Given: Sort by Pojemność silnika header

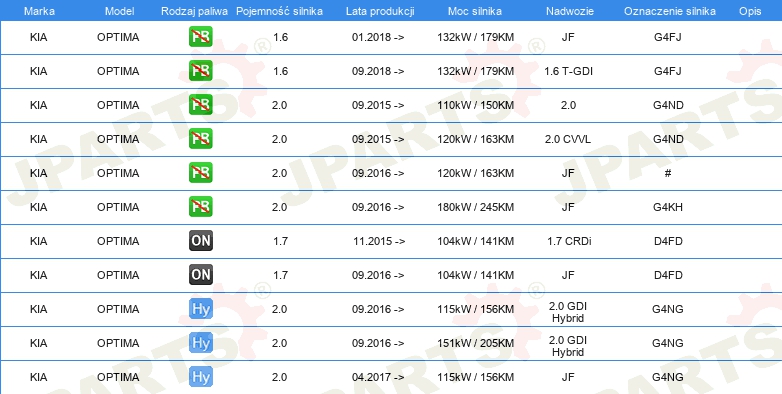Looking at the screenshot, I should (x=279, y=11).
